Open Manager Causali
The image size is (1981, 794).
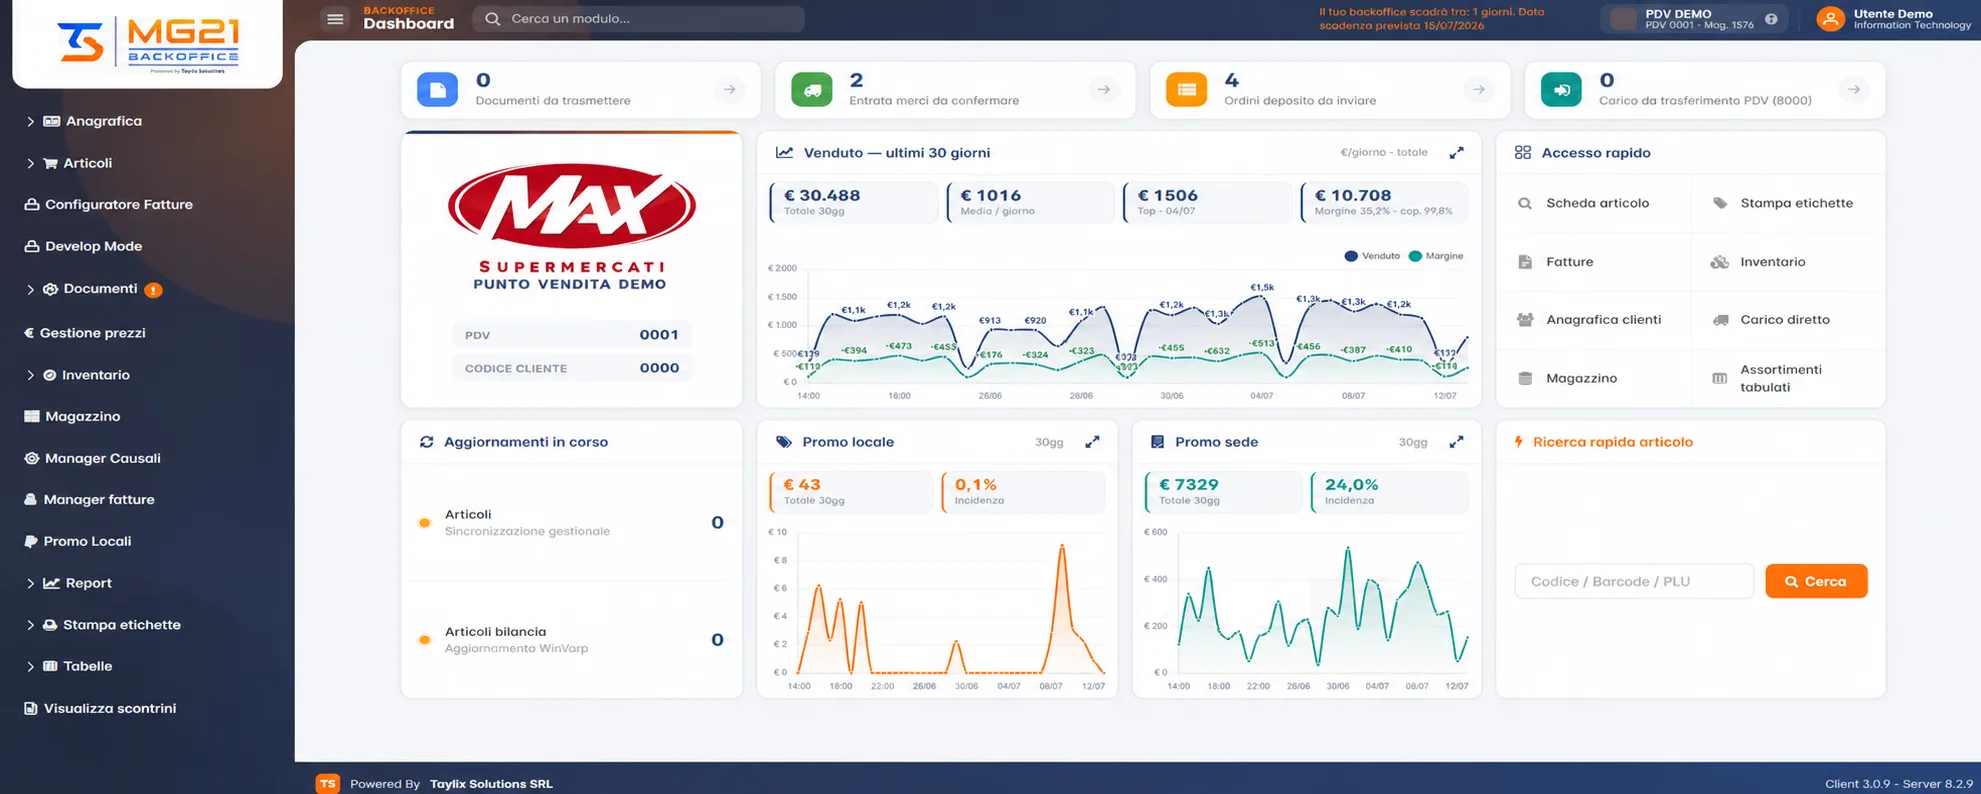click(92, 458)
